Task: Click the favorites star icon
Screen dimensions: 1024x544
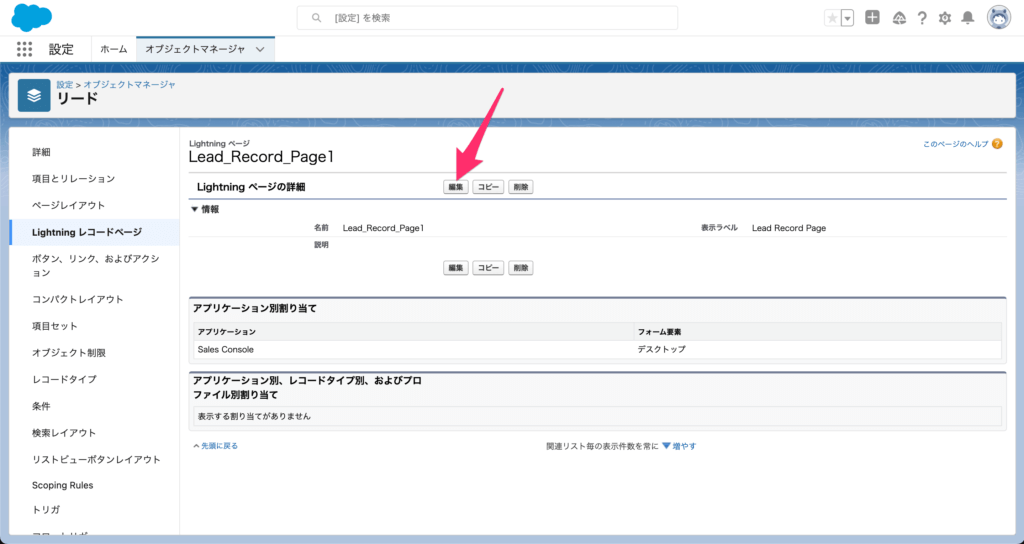Action: [832, 18]
